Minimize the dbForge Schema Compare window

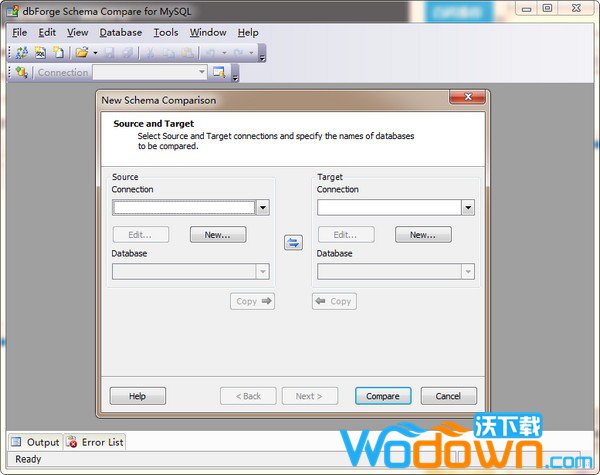click(x=527, y=8)
